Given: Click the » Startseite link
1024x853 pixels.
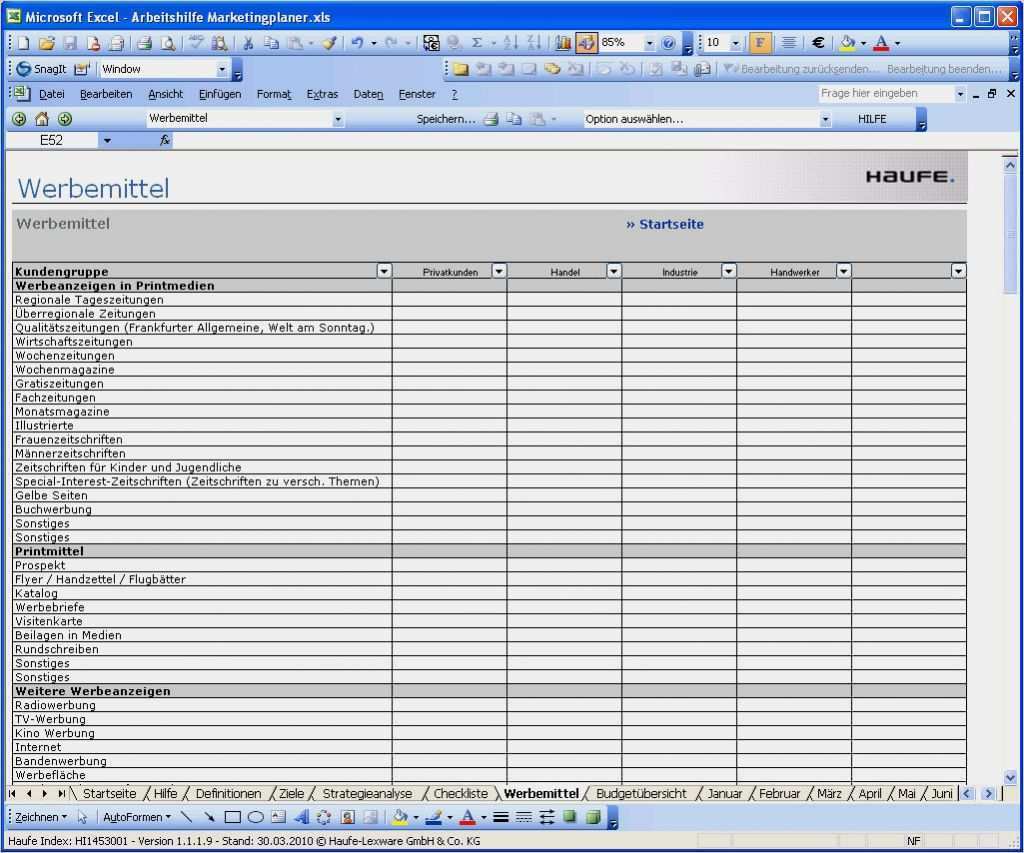Looking at the screenshot, I should click(x=665, y=224).
